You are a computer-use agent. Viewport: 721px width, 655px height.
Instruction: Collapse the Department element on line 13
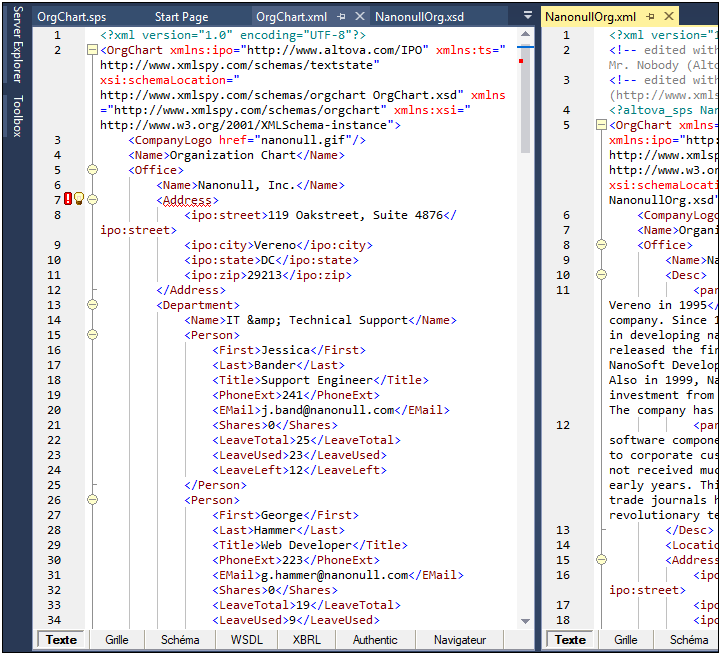[x=93, y=305]
